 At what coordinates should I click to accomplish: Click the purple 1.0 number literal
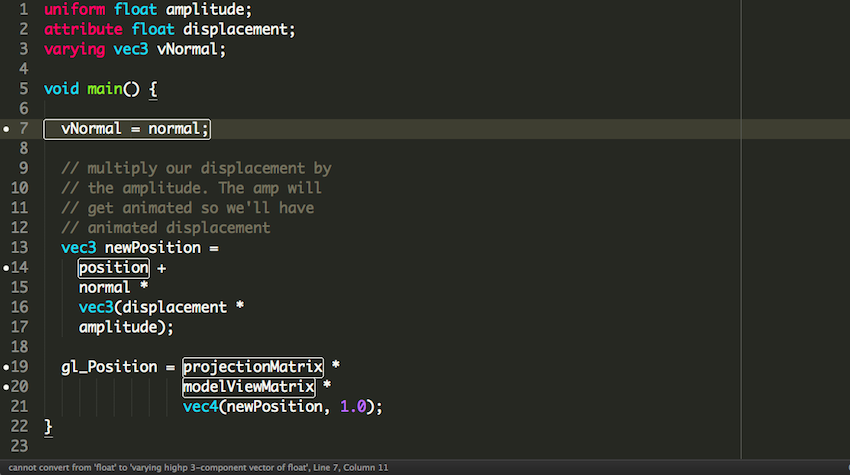[x=352, y=407]
